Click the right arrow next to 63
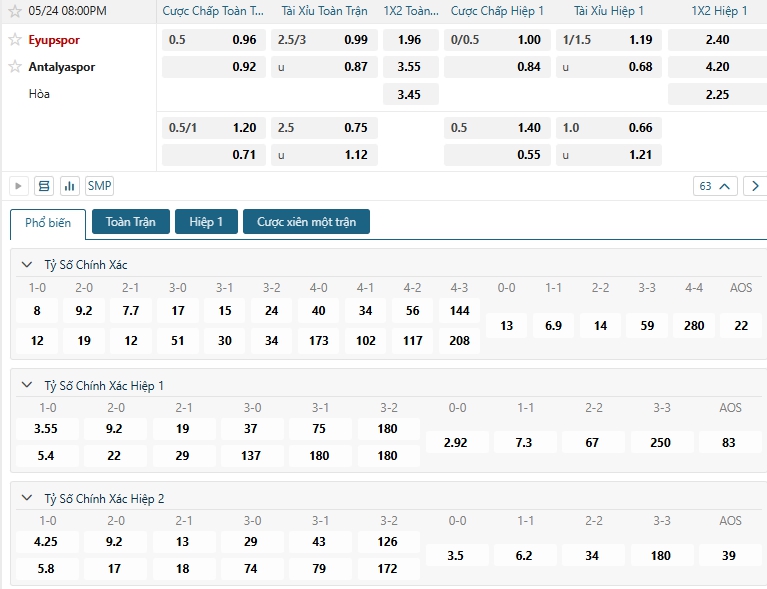Viewport: 767px width, 589px height. pos(755,186)
